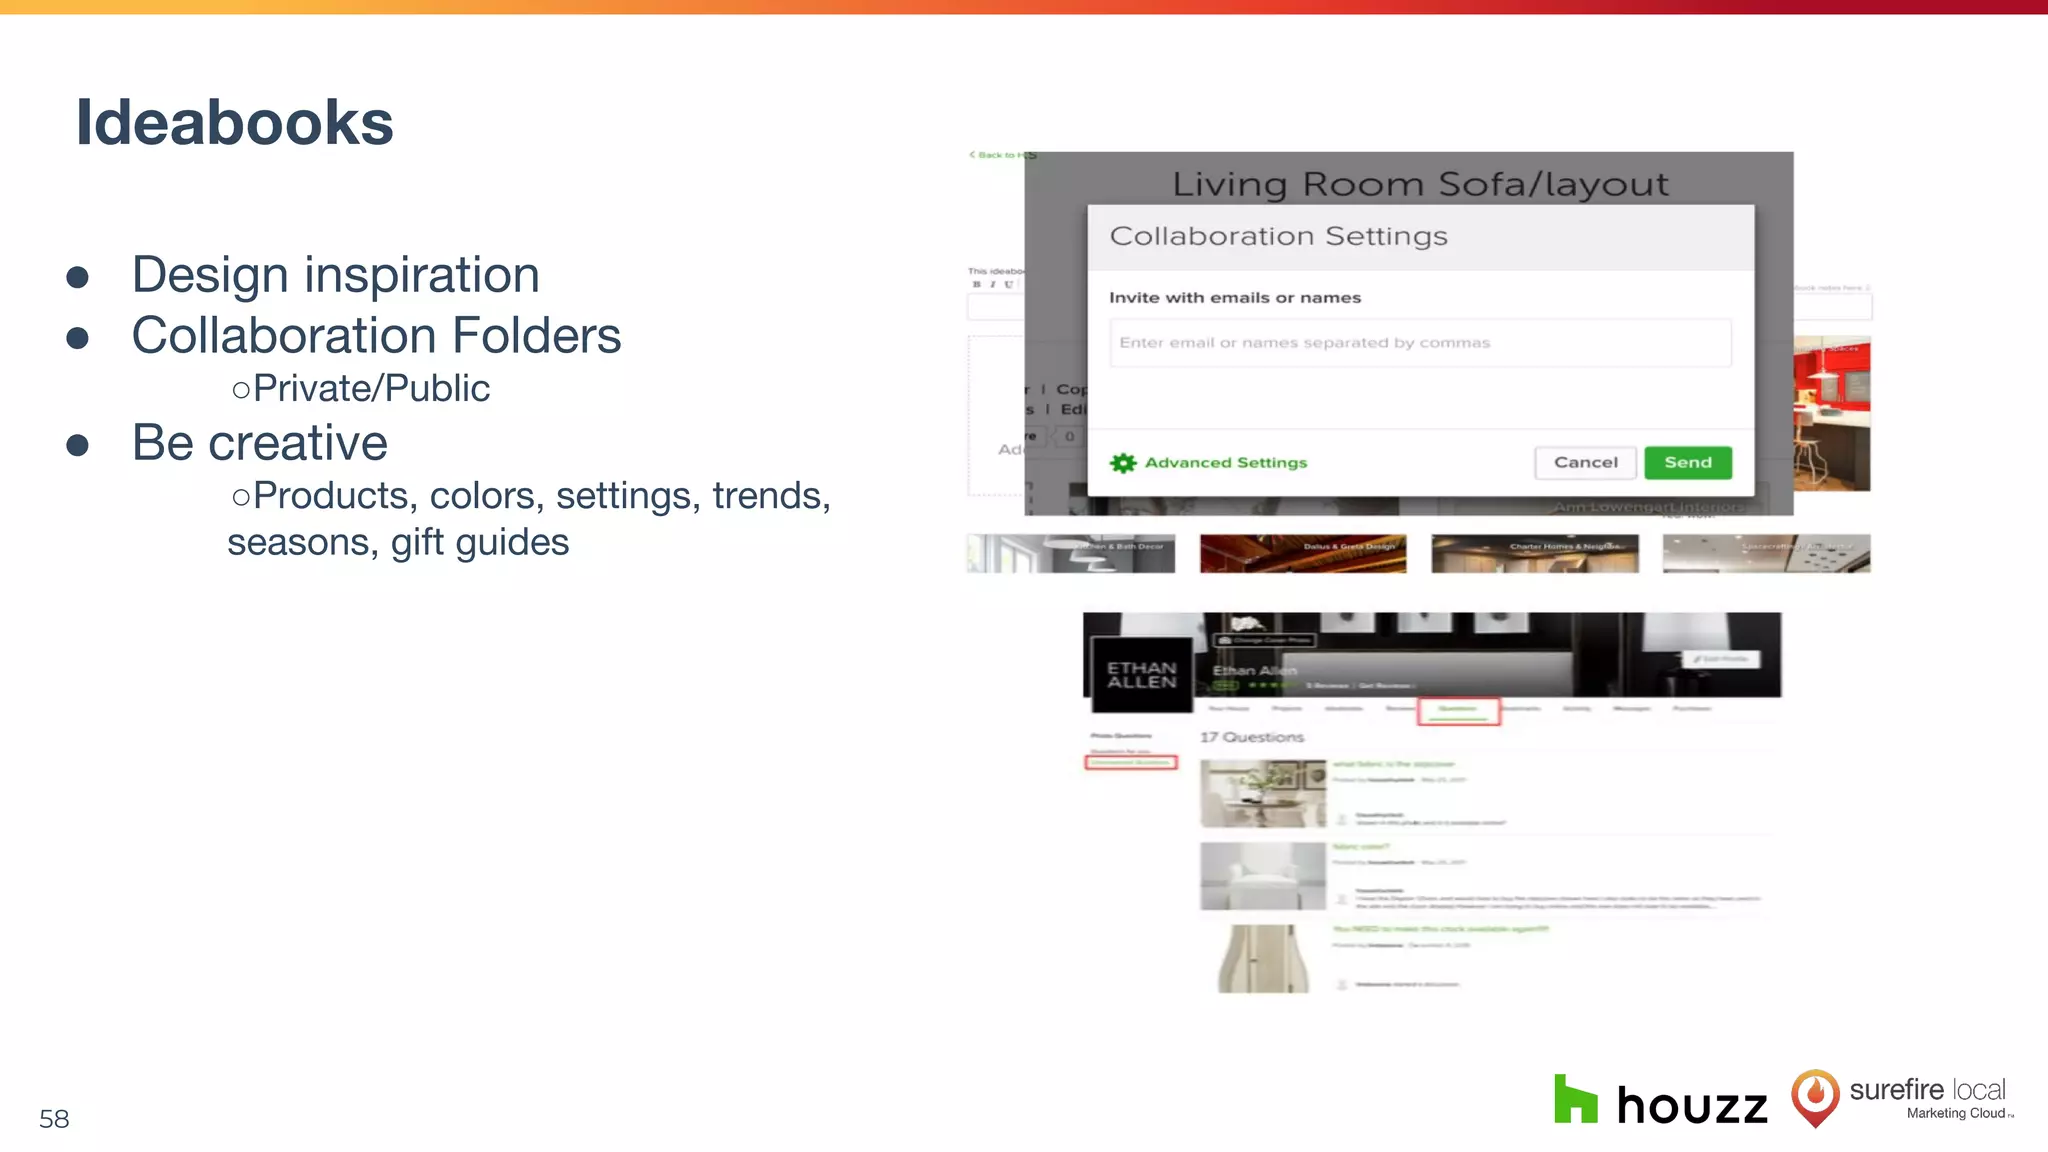The width and height of the screenshot is (2048, 1152).
Task: Click the Ethan Allen profile logo
Action: pyautogui.click(x=1141, y=675)
